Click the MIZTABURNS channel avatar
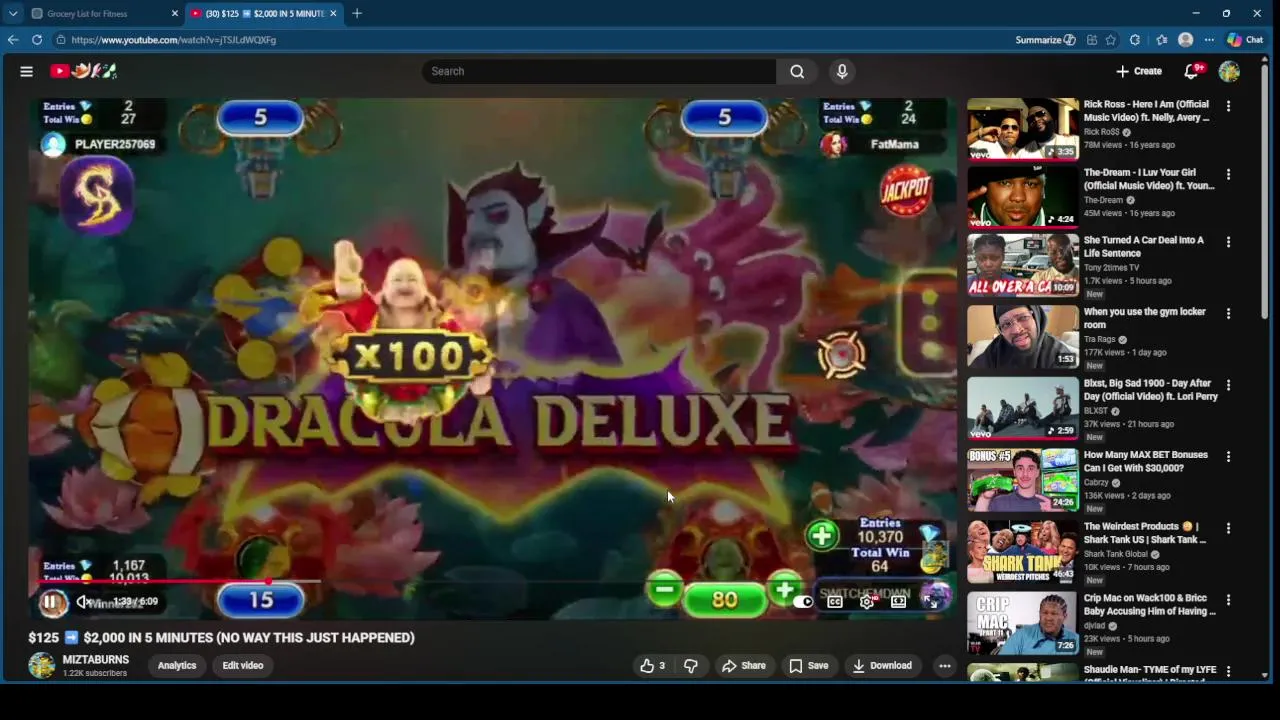 click(x=42, y=666)
